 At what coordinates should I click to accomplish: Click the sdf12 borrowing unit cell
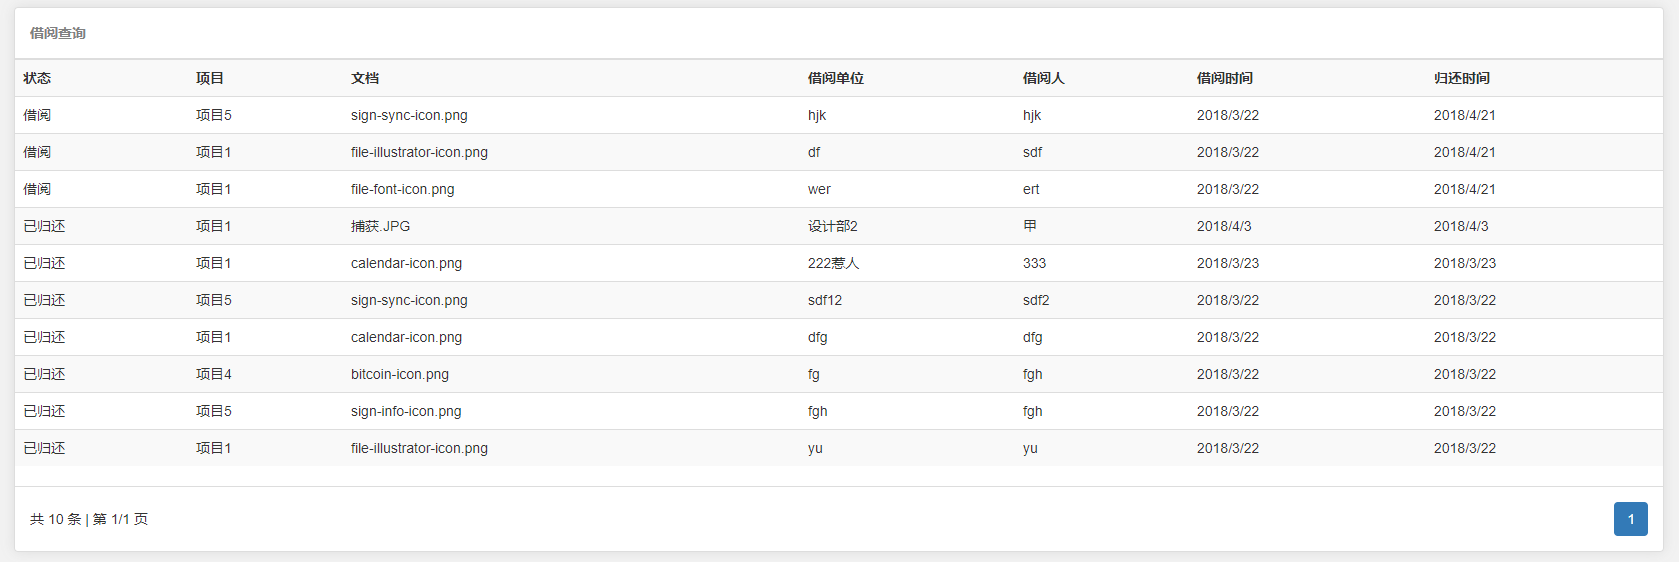coord(824,300)
